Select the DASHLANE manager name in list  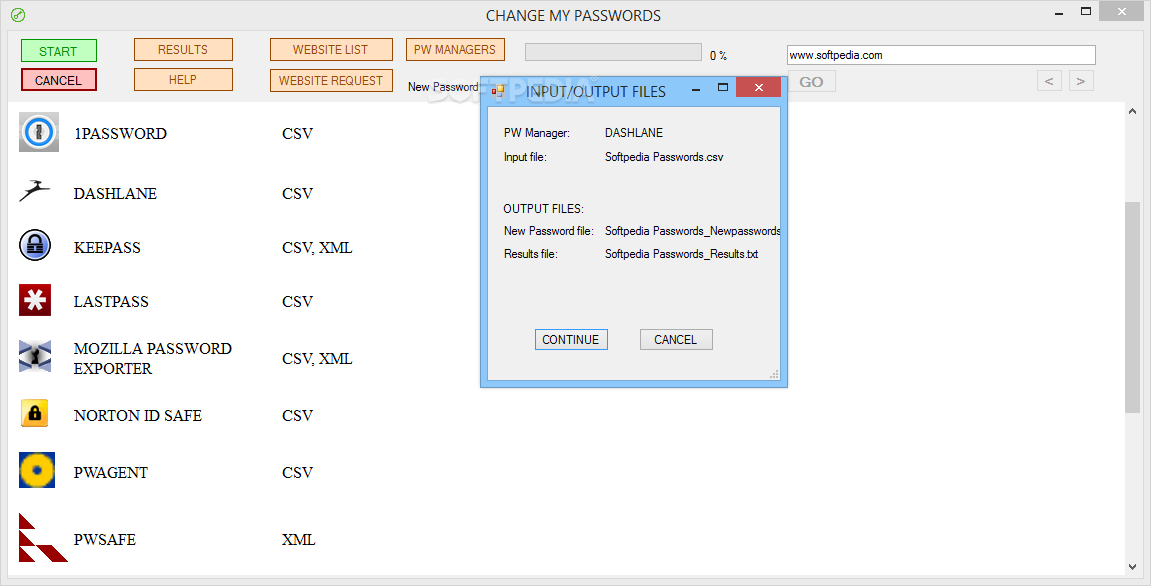coord(115,193)
